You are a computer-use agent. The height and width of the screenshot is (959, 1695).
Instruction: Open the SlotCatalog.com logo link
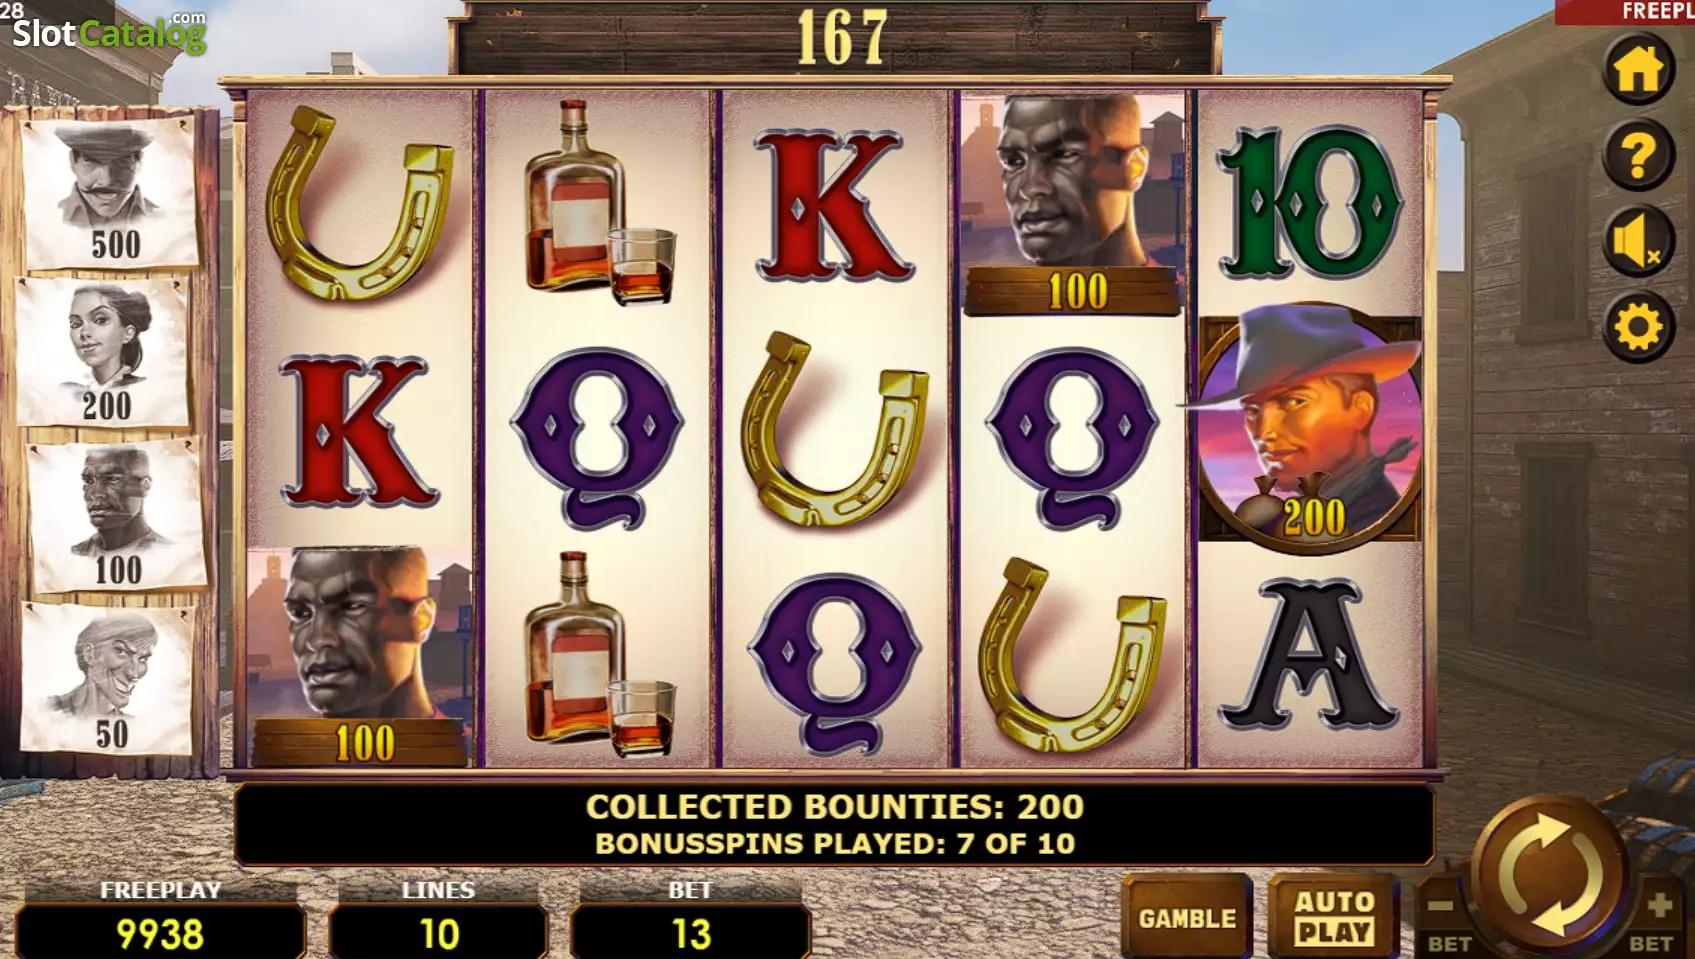[108, 32]
